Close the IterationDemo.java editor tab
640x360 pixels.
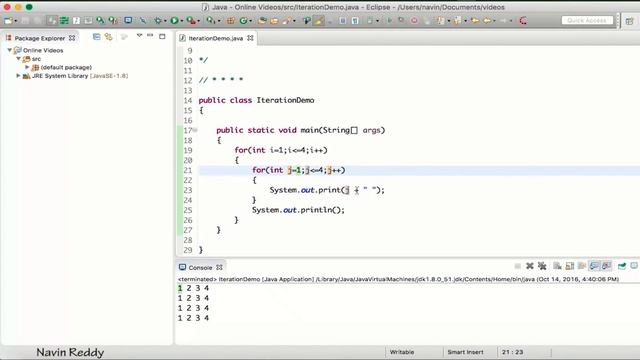[x=250, y=38]
